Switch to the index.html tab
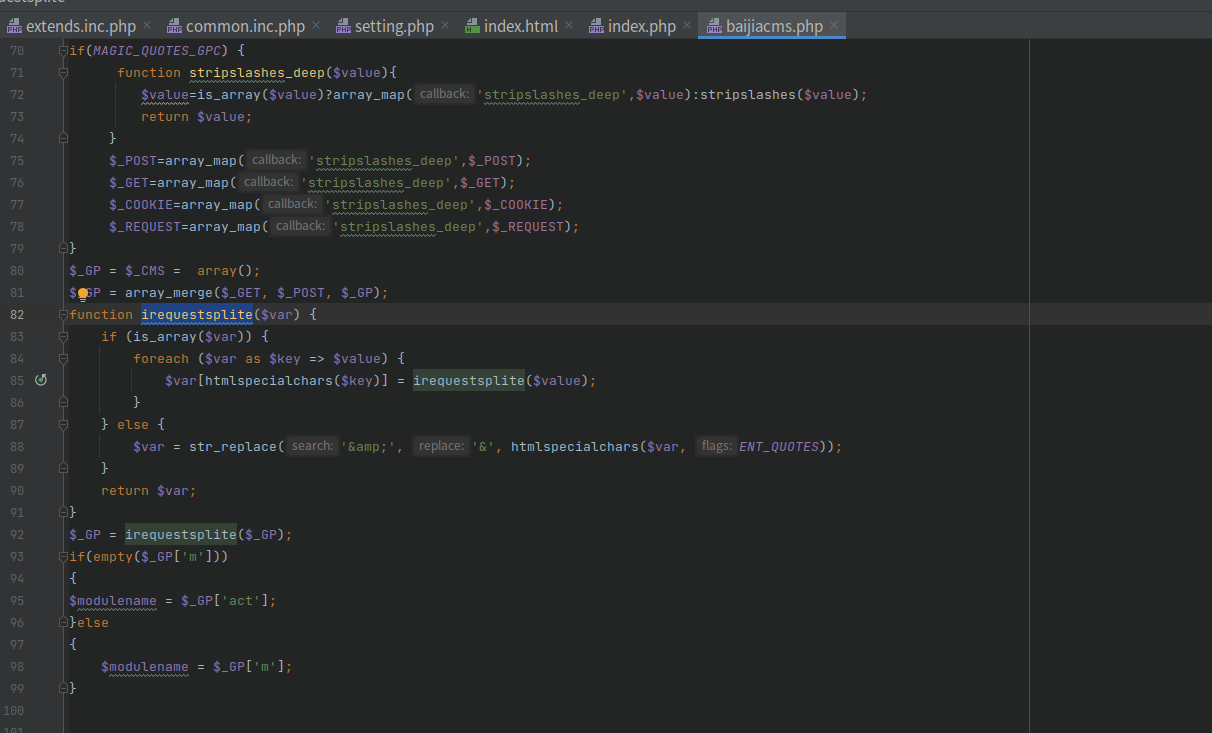1212x733 pixels. tap(520, 26)
